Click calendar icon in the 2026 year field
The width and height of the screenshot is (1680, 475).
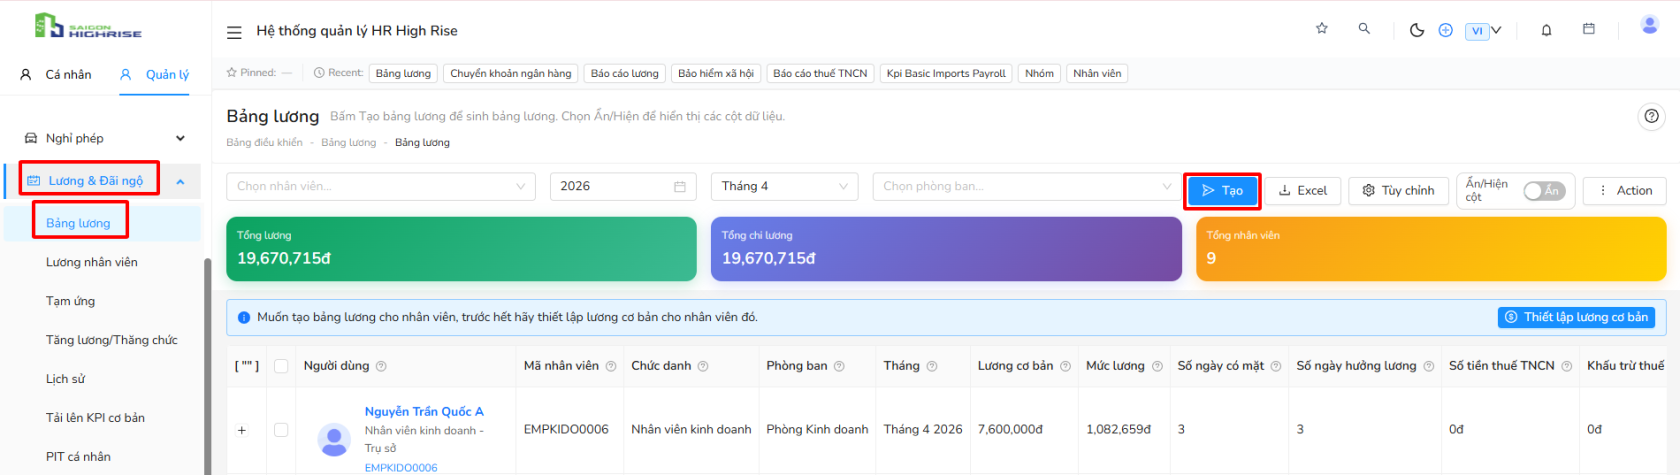click(x=680, y=187)
